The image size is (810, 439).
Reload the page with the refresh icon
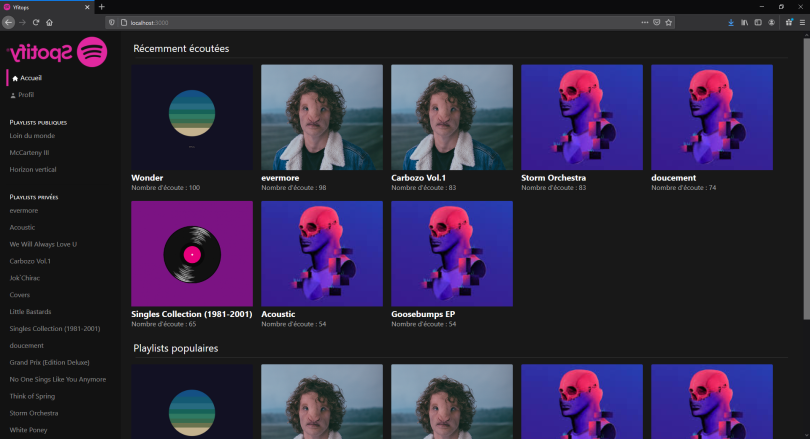(36, 22)
